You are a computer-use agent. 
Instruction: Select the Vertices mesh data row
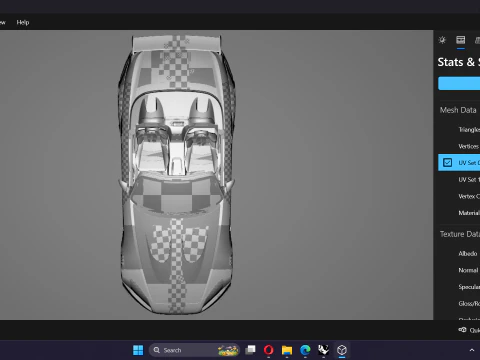pos(459,146)
